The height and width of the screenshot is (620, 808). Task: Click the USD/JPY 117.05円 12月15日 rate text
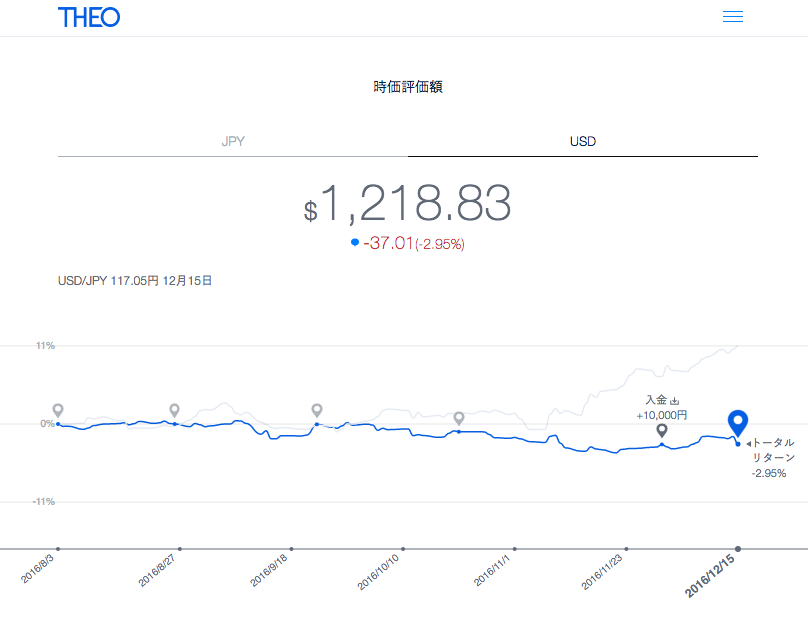click(135, 281)
